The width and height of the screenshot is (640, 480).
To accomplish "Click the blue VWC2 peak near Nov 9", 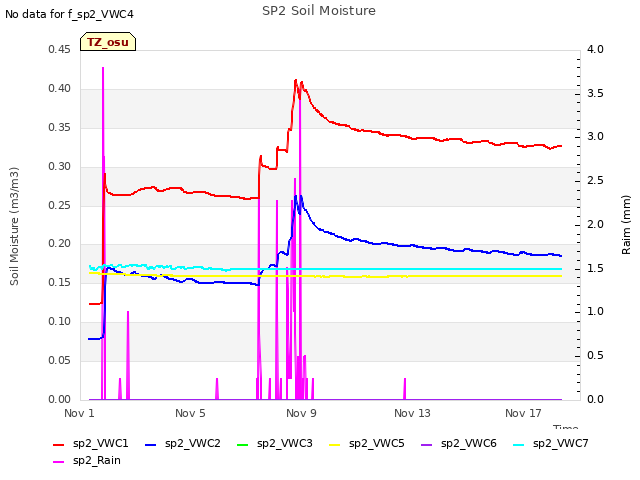I will [x=296, y=197].
